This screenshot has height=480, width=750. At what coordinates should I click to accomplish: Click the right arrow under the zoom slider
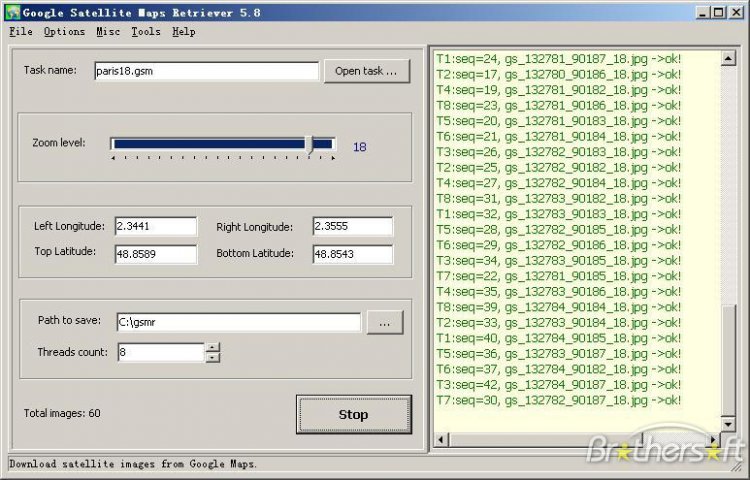tap(333, 158)
